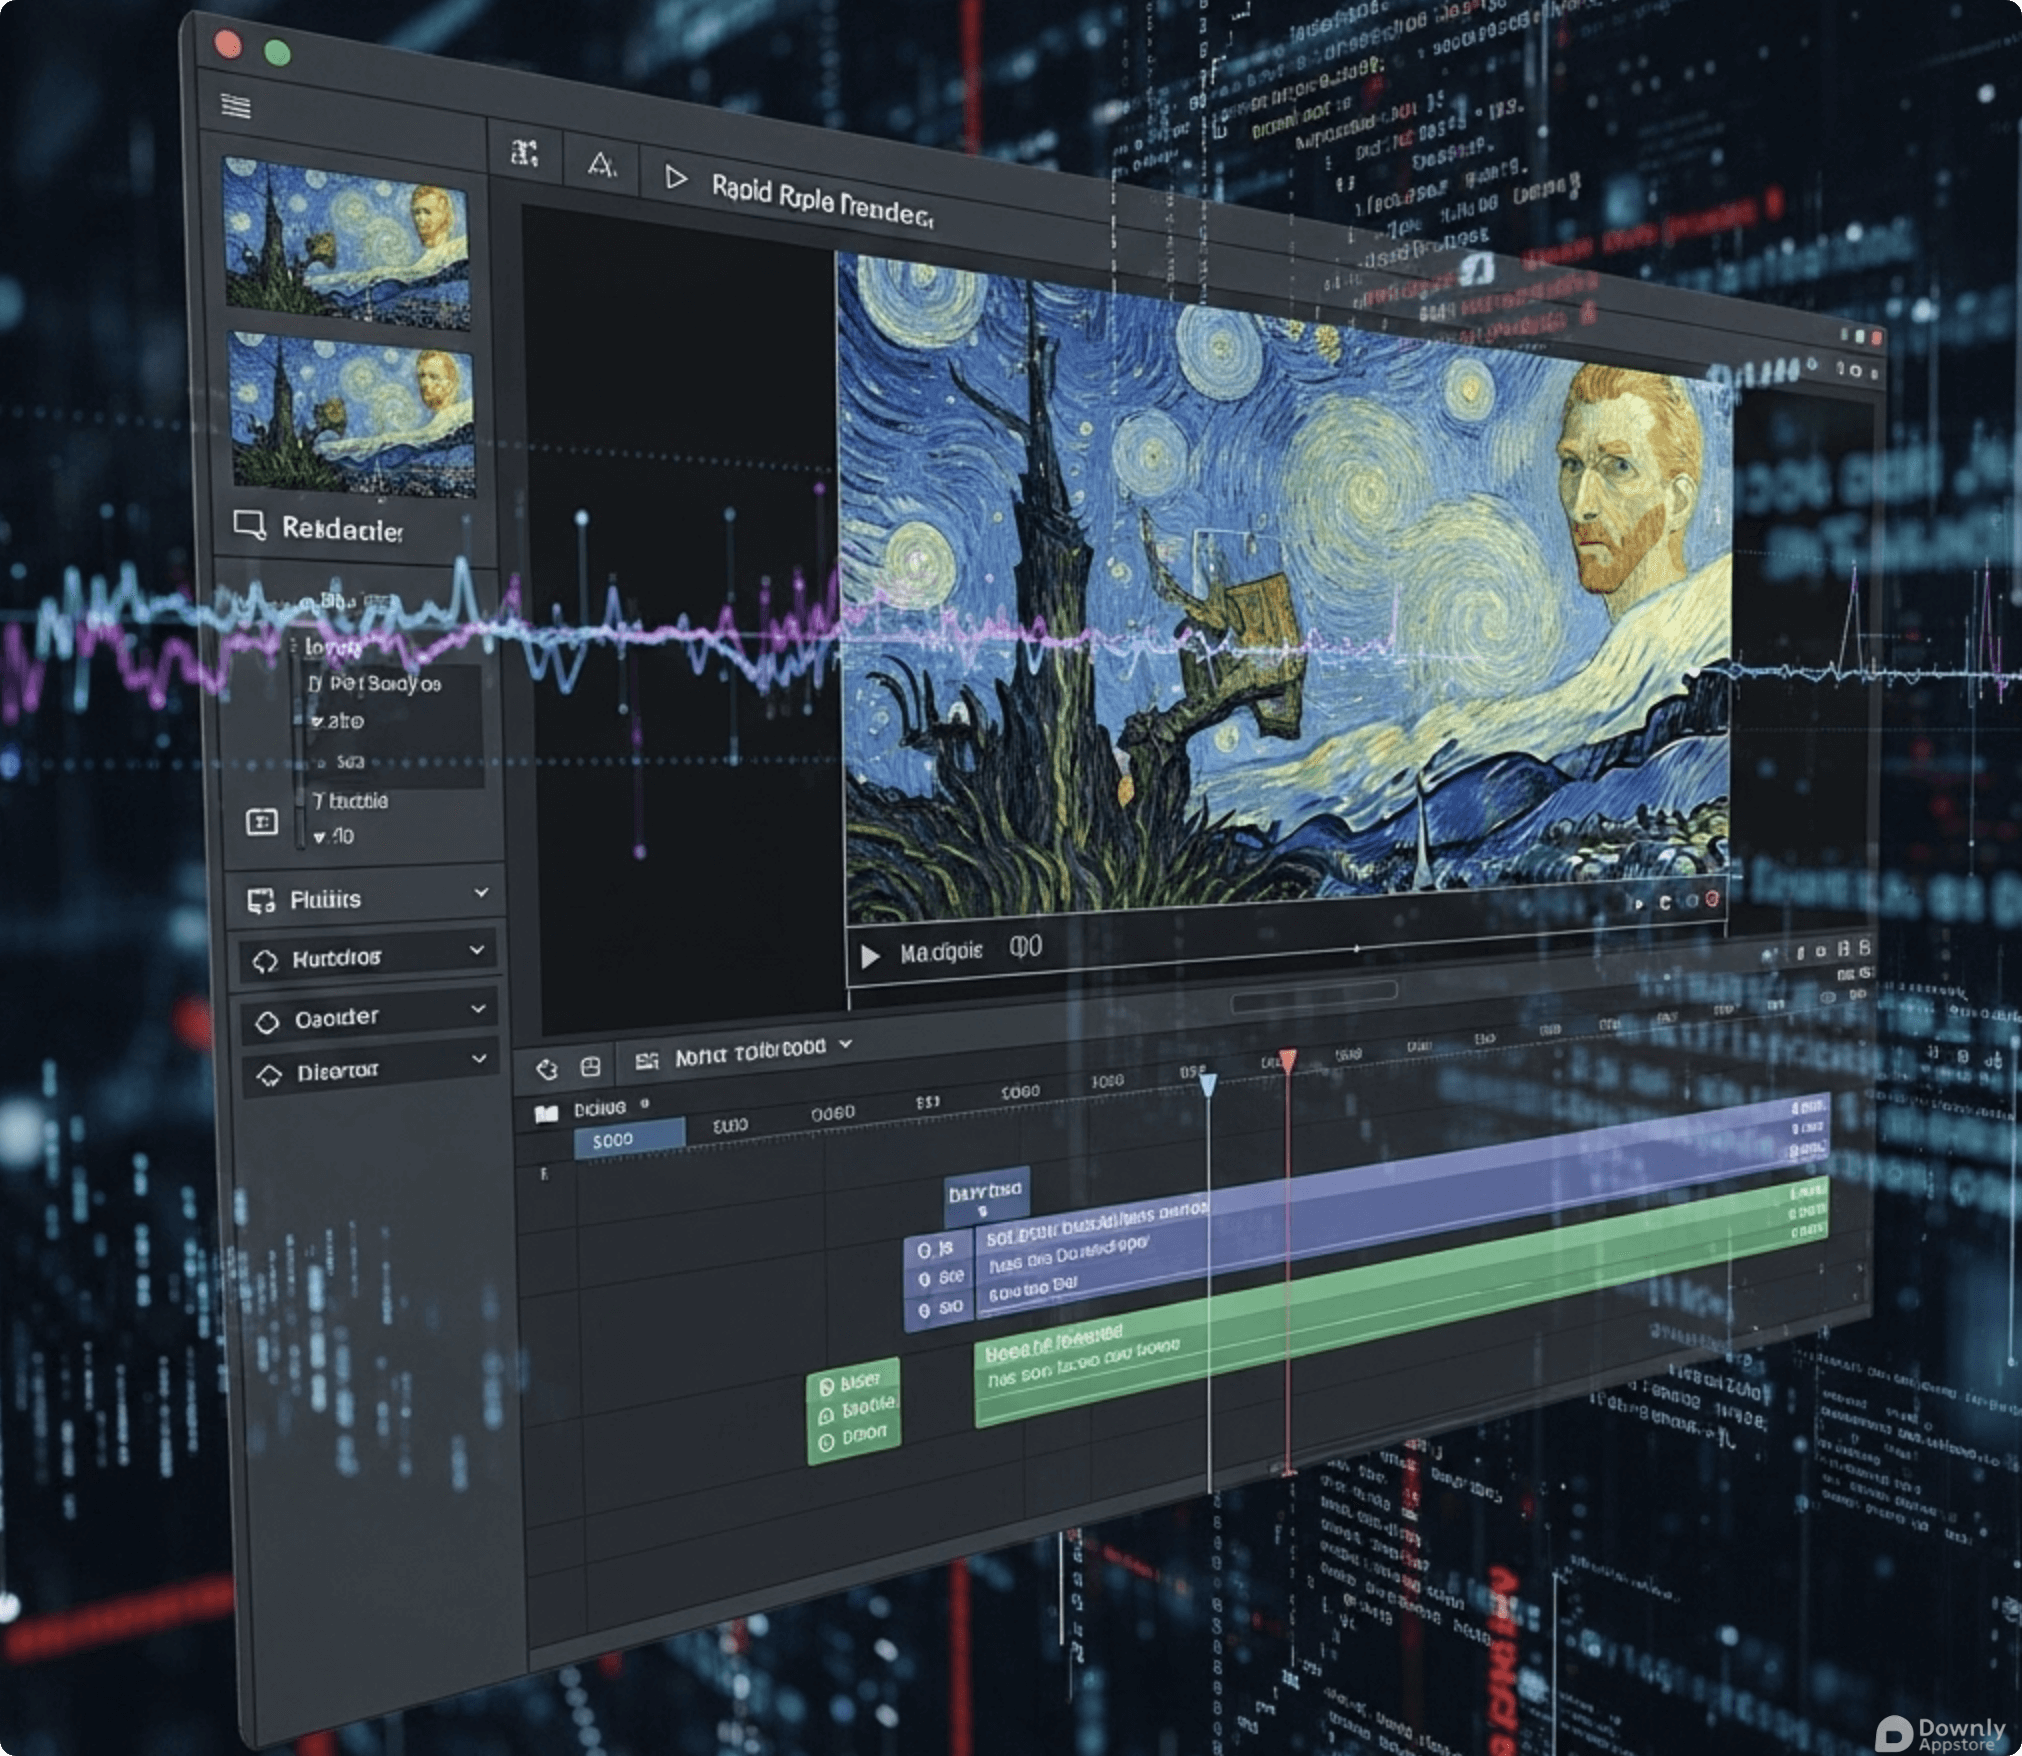
Task: Click the red record icon under preview
Action: click(x=1712, y=899)
